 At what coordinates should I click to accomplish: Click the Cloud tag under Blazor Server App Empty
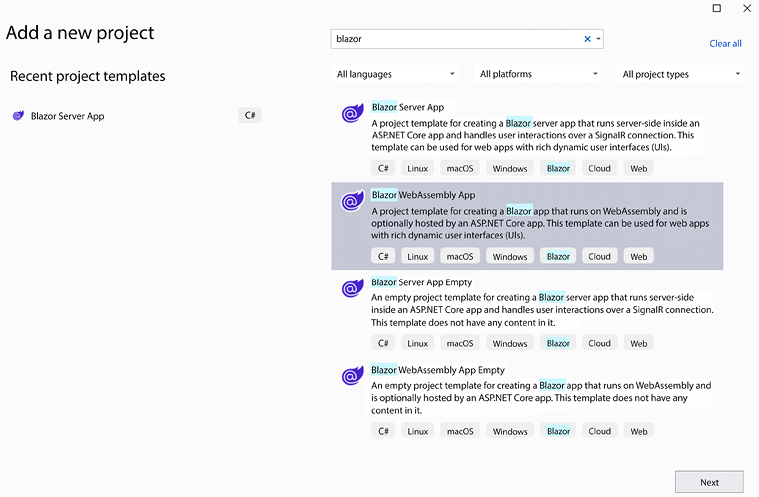click(x=599, y=343)
